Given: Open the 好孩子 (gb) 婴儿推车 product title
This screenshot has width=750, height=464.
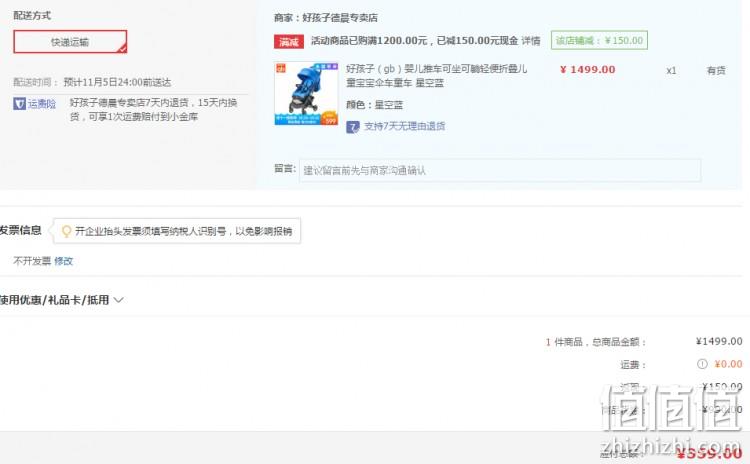Looking at the screenshot, I should pos(436,76).
